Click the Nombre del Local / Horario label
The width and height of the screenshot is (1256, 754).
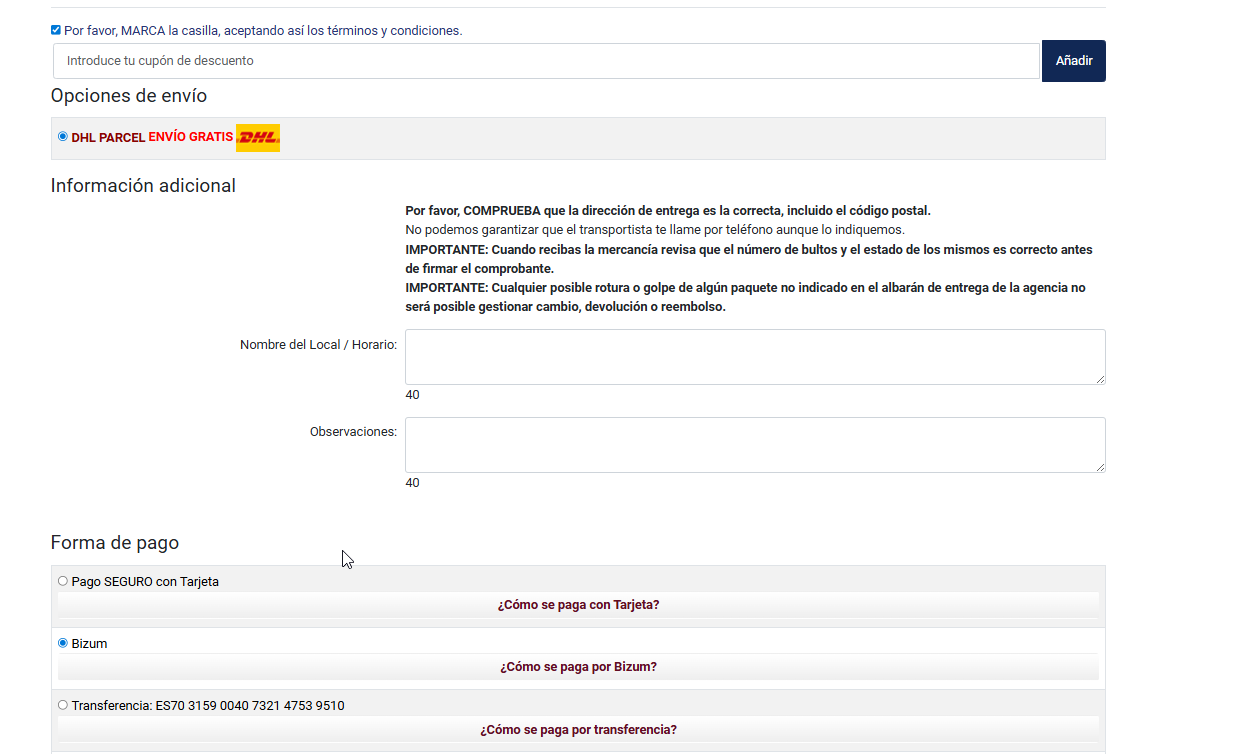click(319, 345)
